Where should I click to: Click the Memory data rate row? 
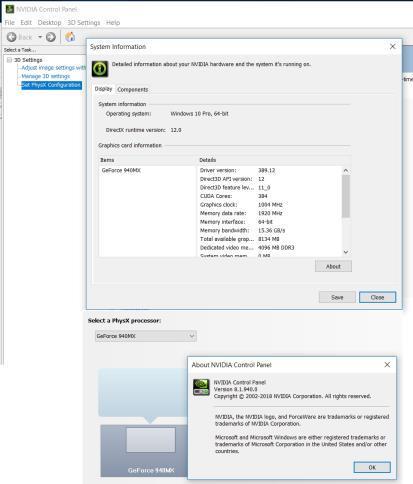pyautogui.click(x=269, y=213)
